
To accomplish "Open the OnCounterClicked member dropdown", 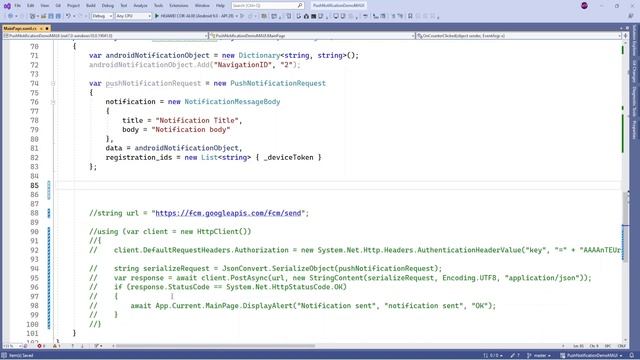I will [518, 36].
